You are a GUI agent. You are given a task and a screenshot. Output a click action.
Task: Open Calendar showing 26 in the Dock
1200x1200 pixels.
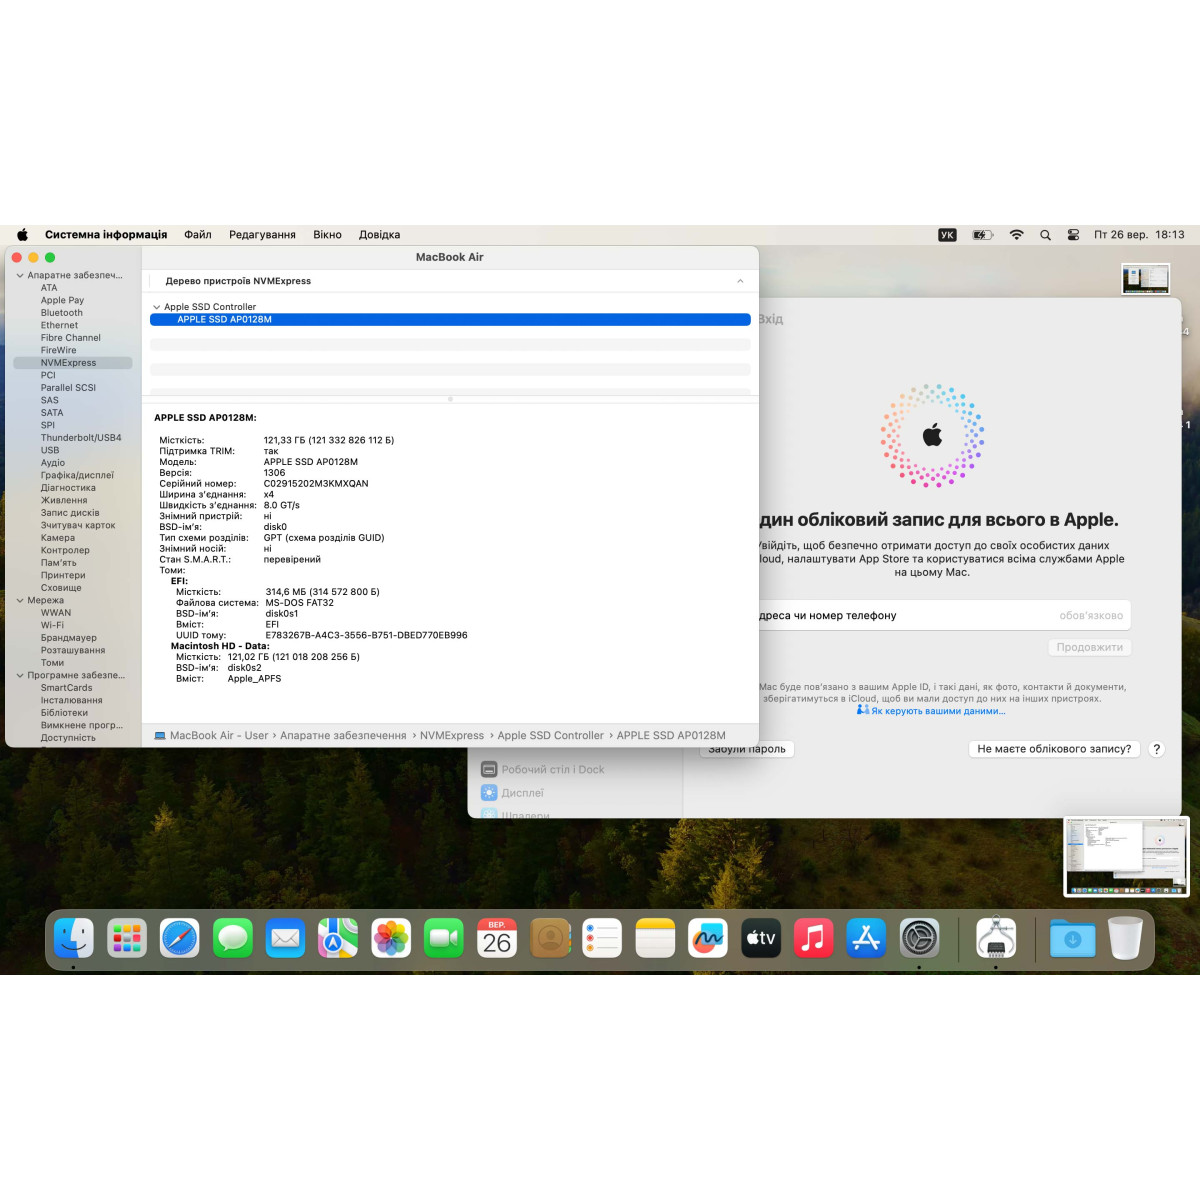click(x=497, y=938)
